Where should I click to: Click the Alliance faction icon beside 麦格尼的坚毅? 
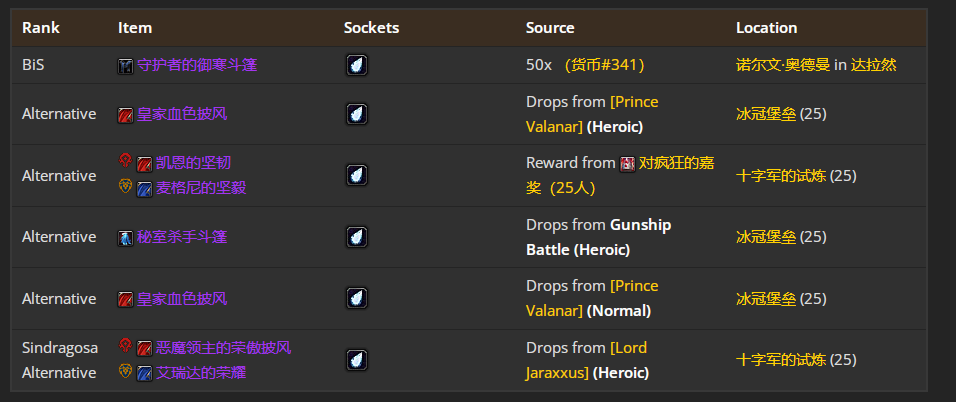(125, 186)
